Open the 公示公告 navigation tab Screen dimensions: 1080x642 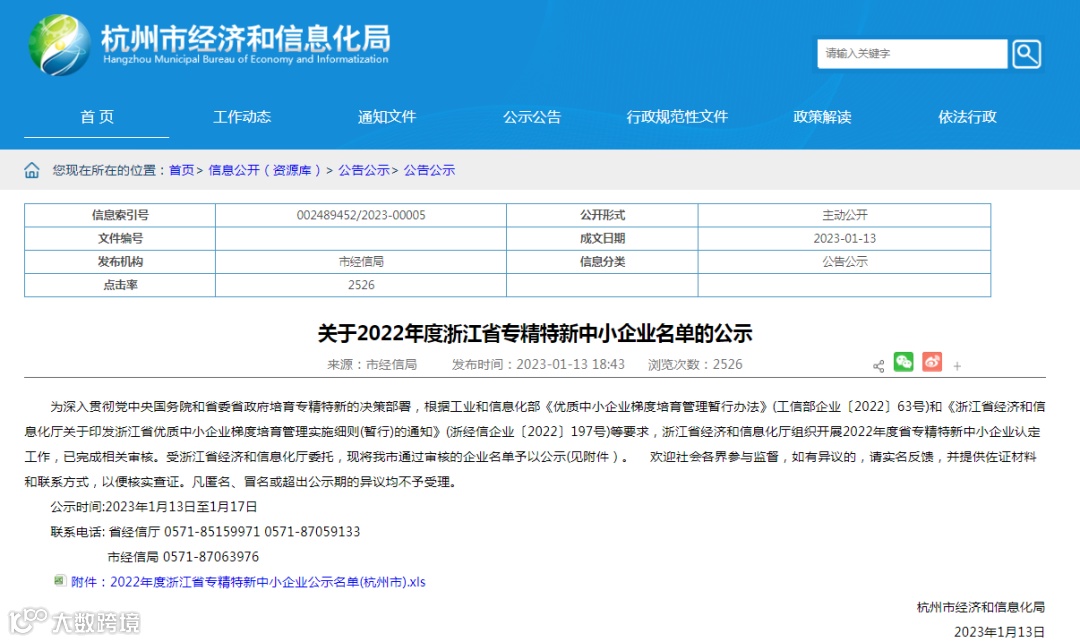tap(532, 117)
